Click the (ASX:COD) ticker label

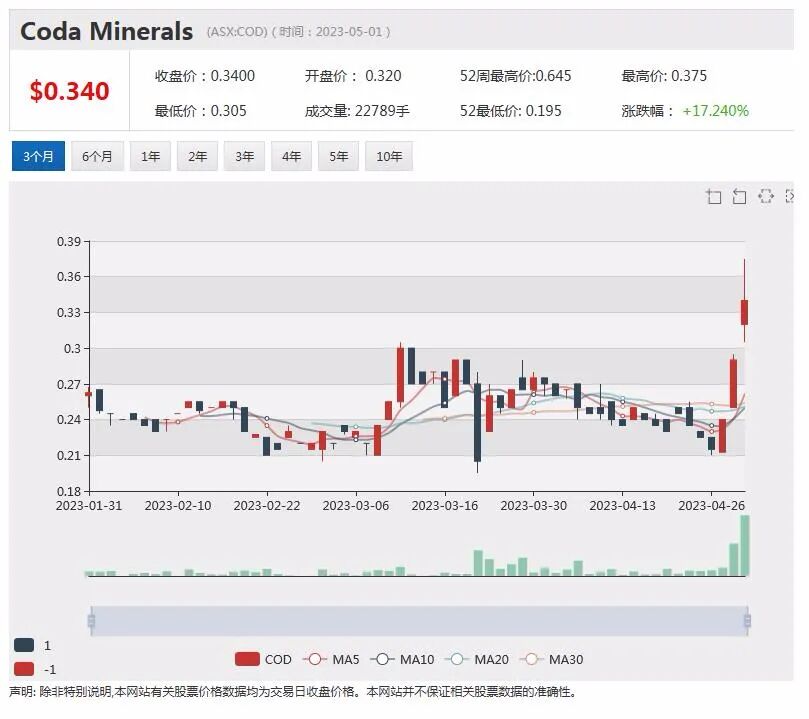coord(237,31)
